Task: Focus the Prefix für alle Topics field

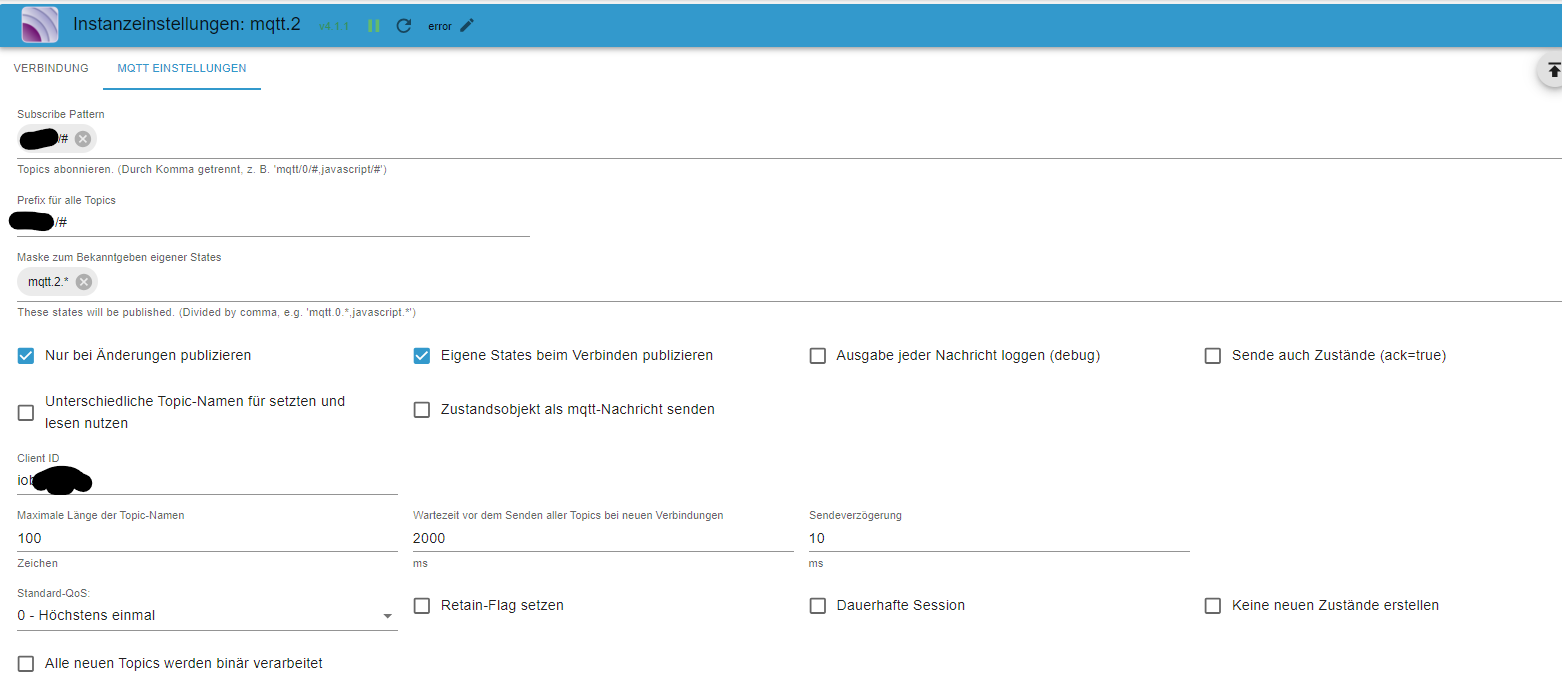Action: point(273,222)
